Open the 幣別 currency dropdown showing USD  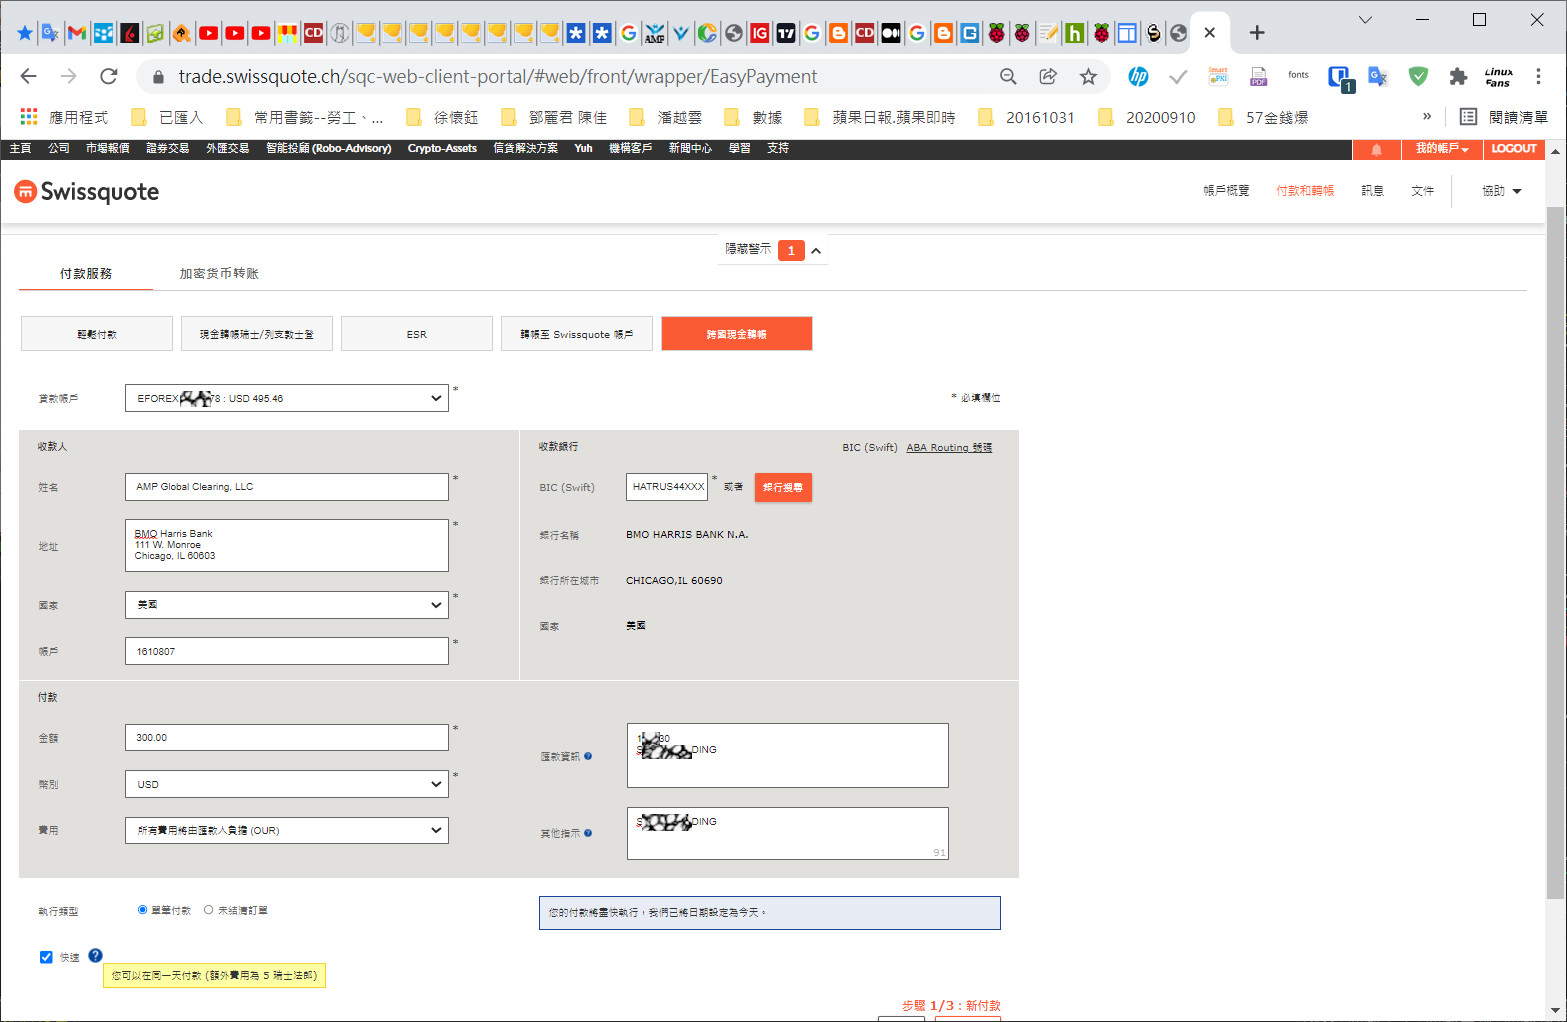287,784
